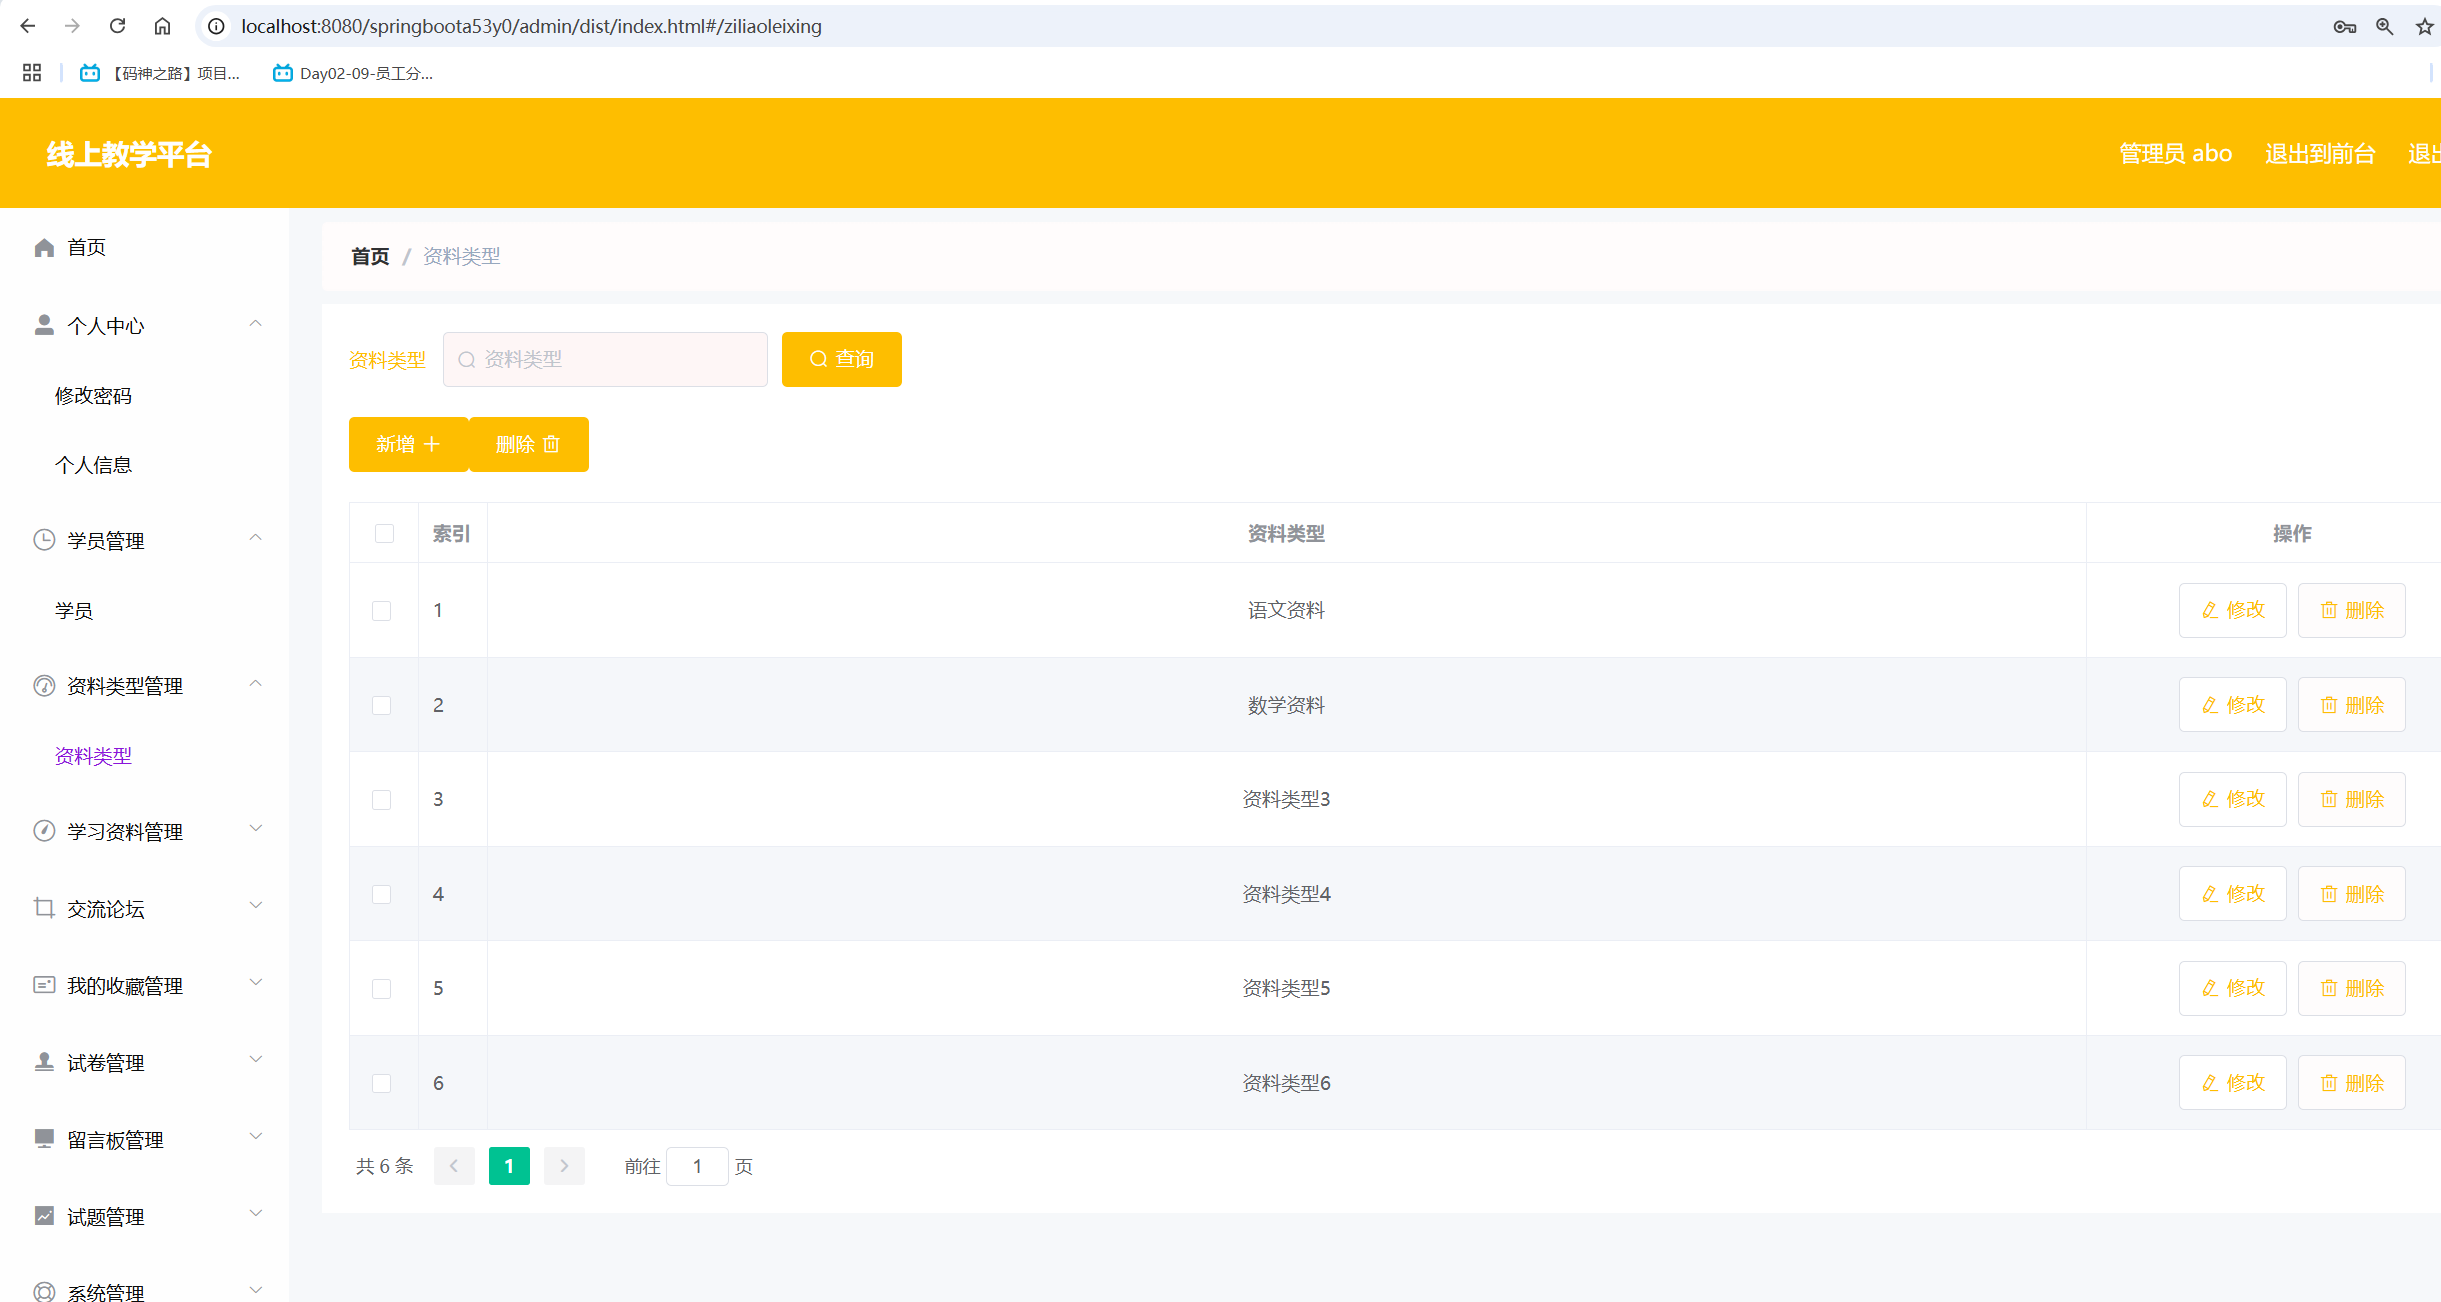Viewport: 2441px width, 1302px height.
Task: Click the batch 删除 button above table
Action: point(528,444)
